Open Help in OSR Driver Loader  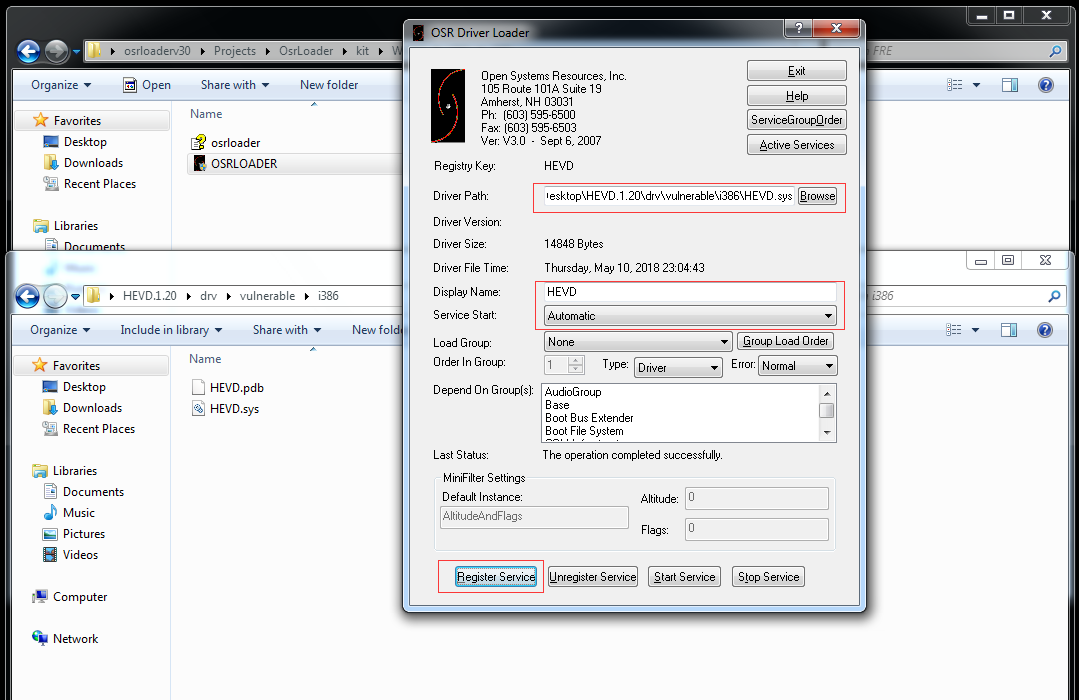coord(796,96)
